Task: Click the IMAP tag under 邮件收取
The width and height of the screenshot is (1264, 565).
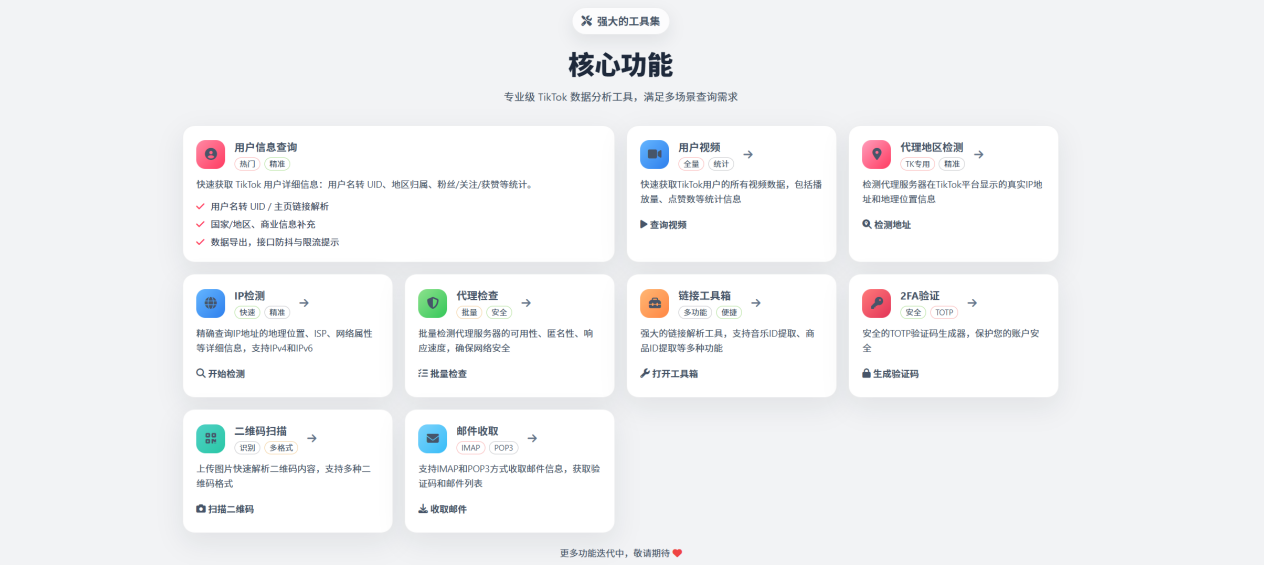Action: click(471, 448)
